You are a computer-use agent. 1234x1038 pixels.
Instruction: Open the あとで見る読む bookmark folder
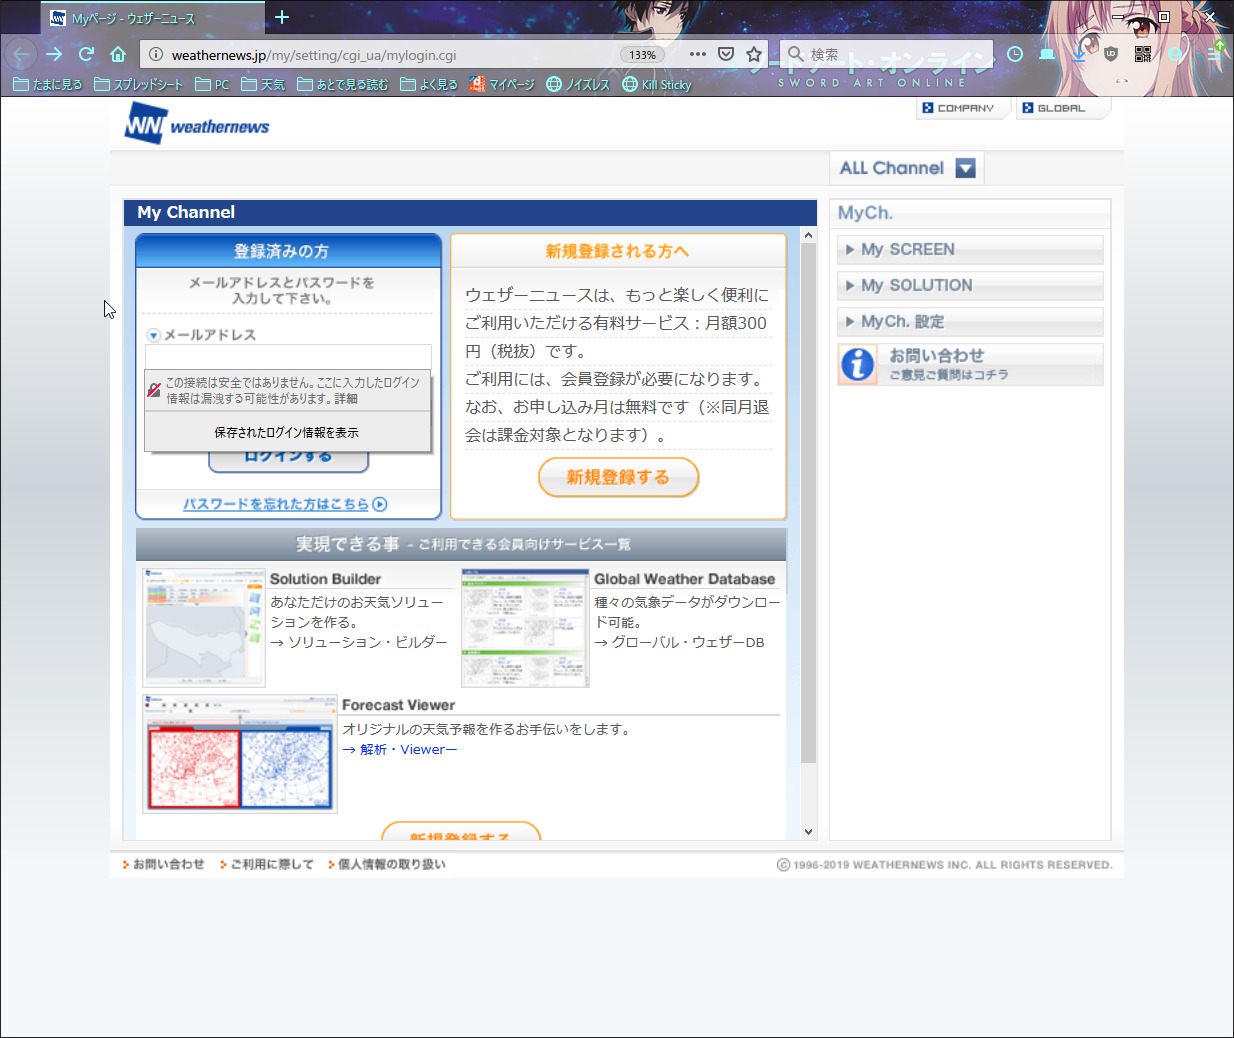pyautogui.click(x=342, y=84)
